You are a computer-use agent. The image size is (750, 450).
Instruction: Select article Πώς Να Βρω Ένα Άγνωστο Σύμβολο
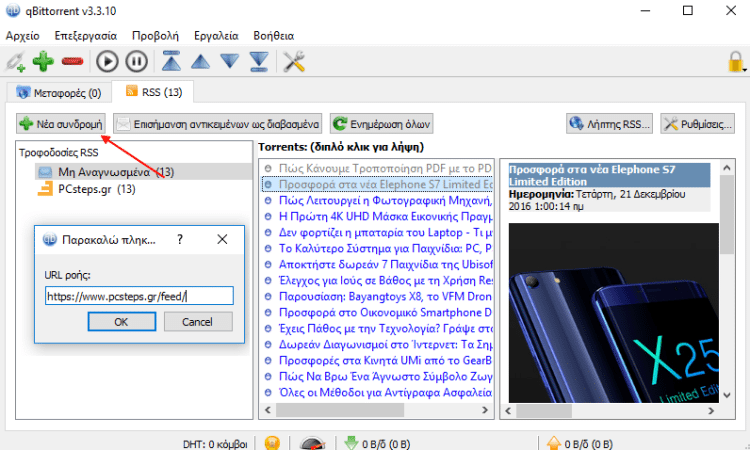[378, 377]
